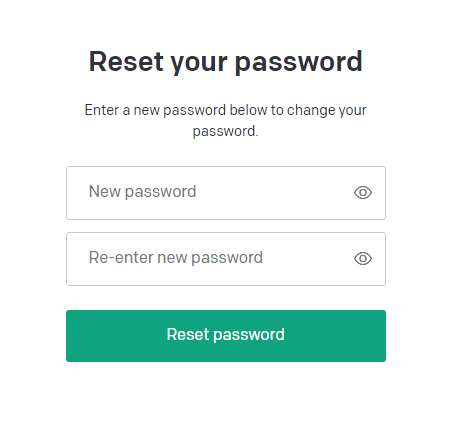Screen dimensions: 454x421
Task: Select the New password placeholder text
Action: tap(142, 192)
